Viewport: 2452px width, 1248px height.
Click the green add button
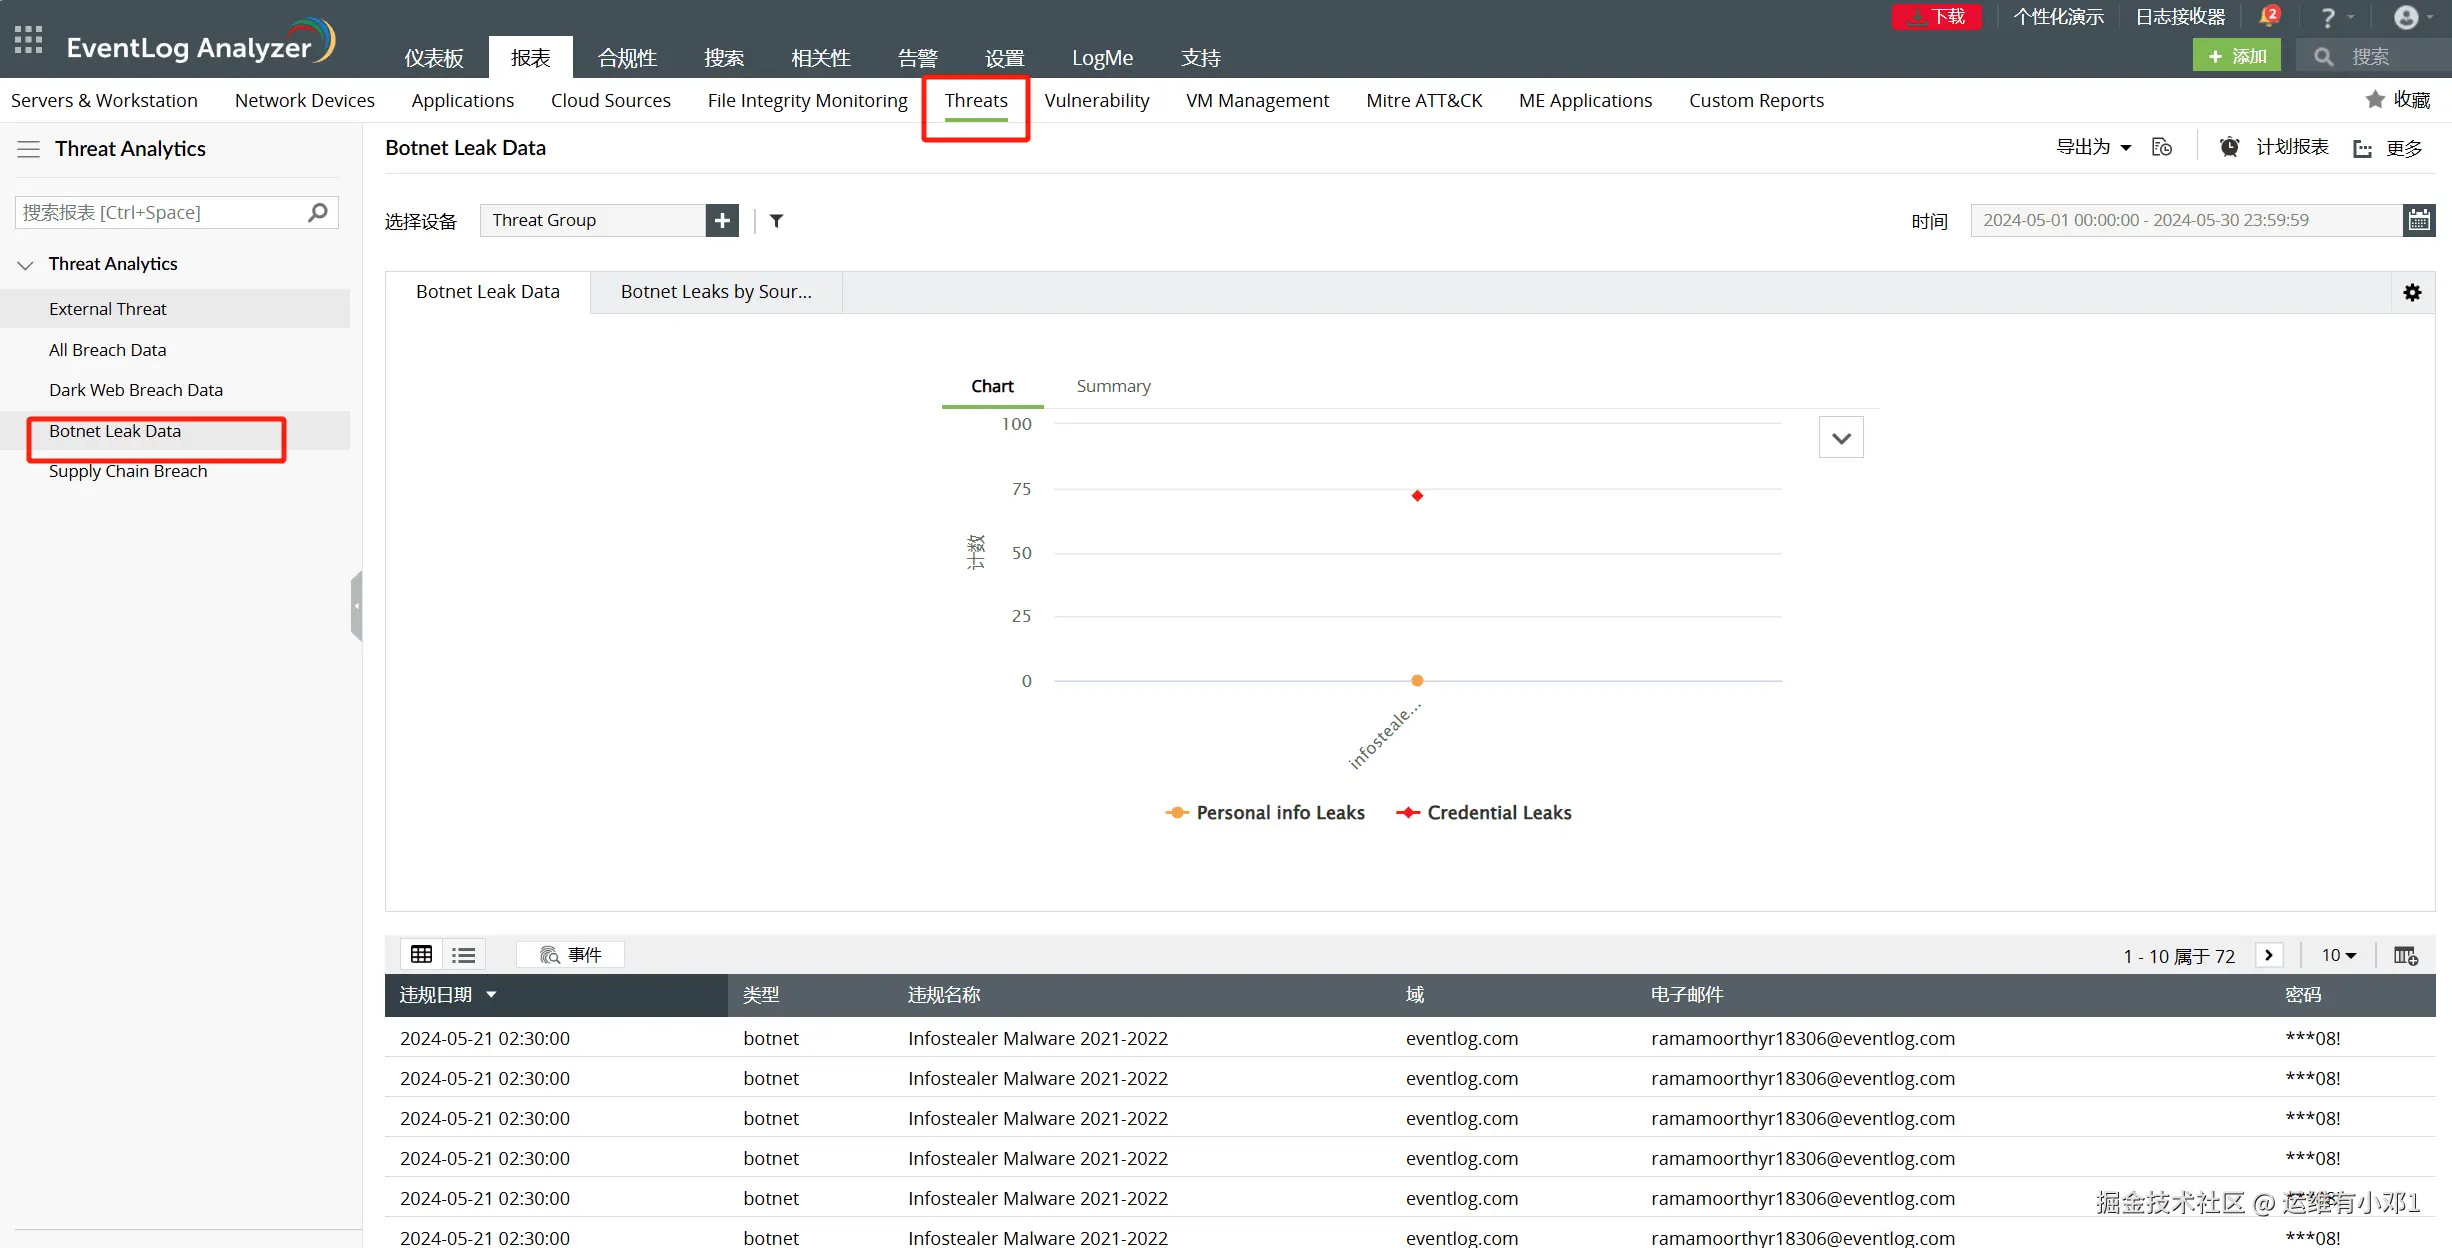tap(2236, 56)
